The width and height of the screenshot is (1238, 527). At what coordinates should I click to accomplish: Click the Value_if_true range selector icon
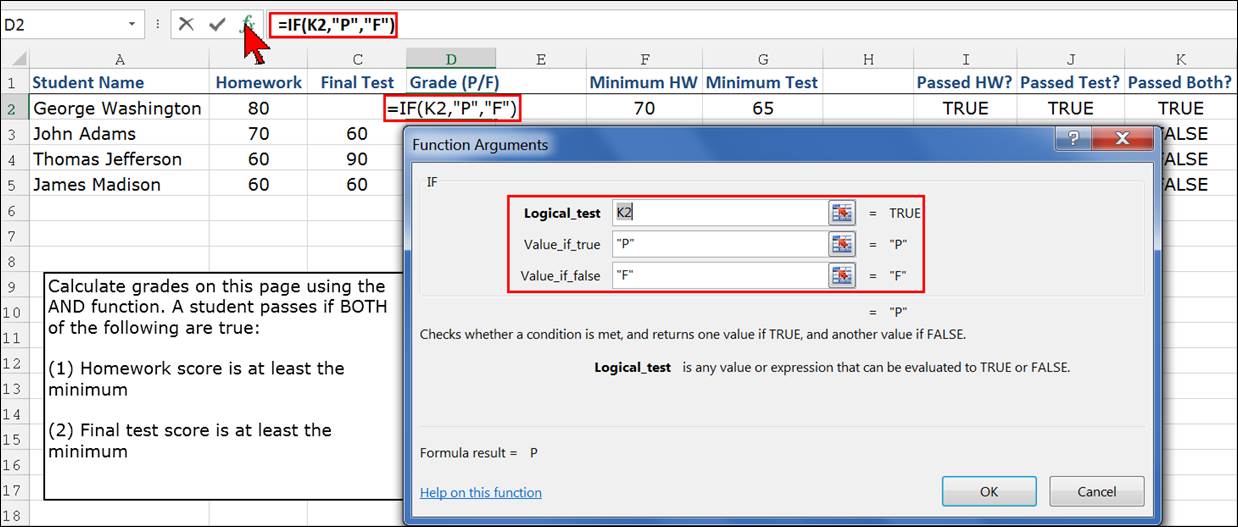842,244
